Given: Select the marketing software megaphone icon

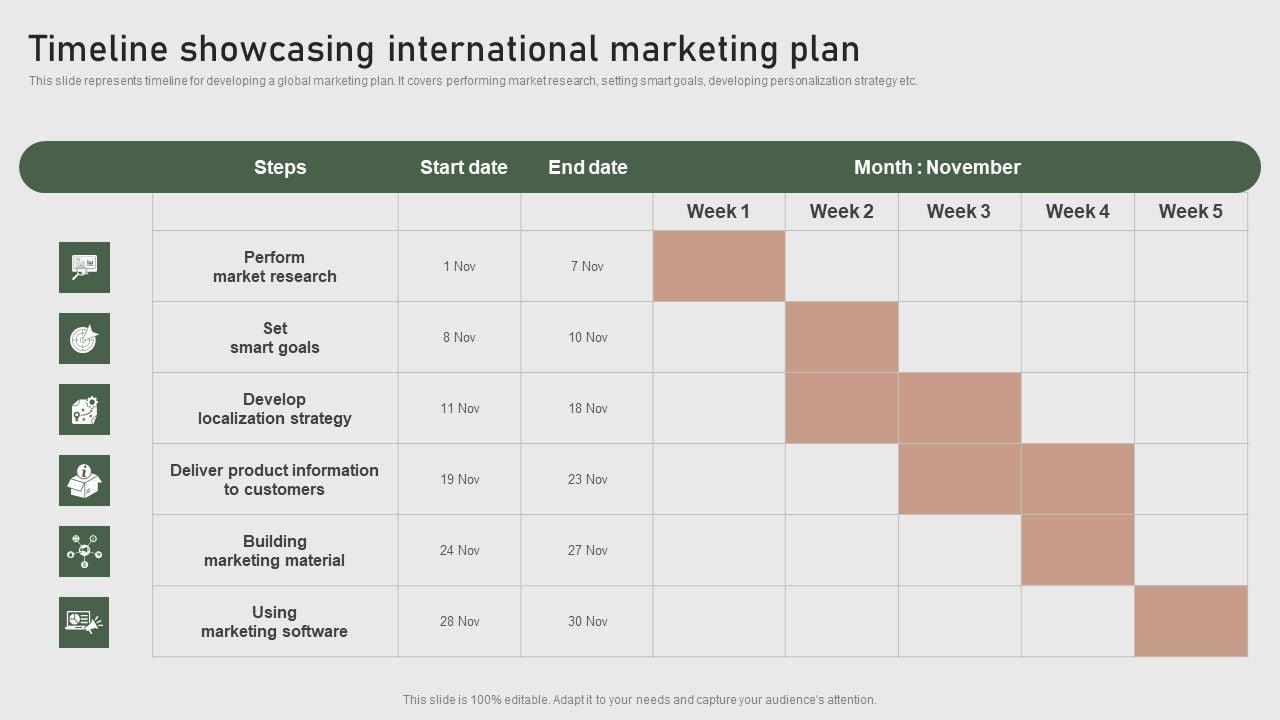Looking at the screenshot, I should coord(84,622).
